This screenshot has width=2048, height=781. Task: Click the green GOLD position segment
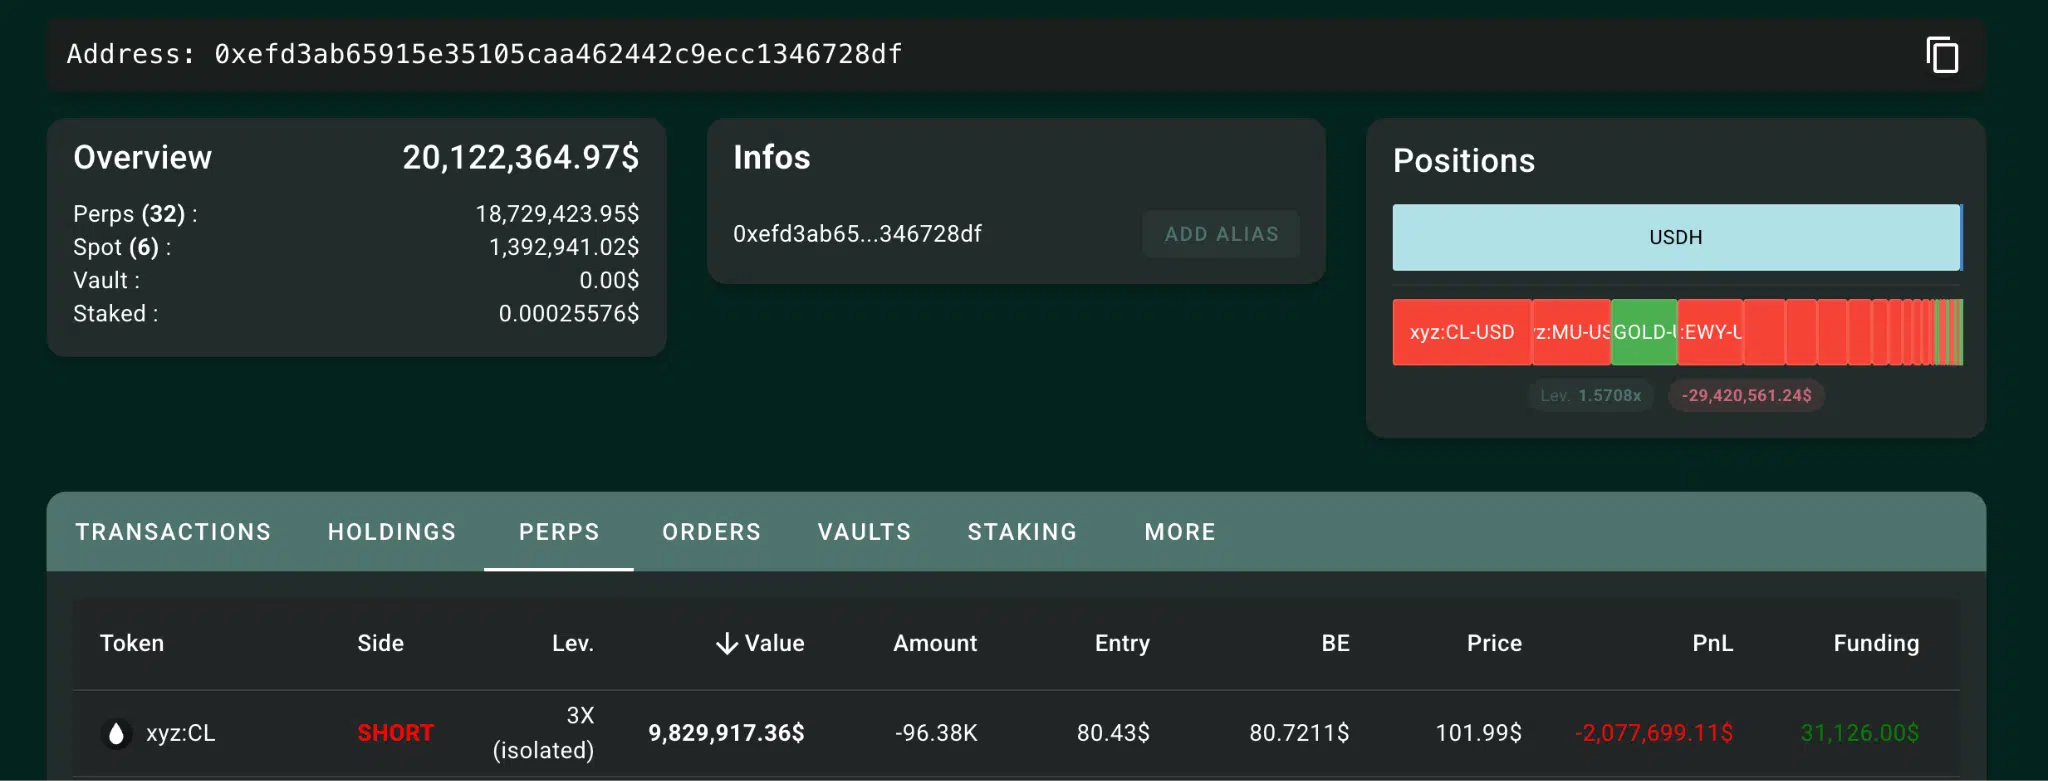click(1644, 332)
